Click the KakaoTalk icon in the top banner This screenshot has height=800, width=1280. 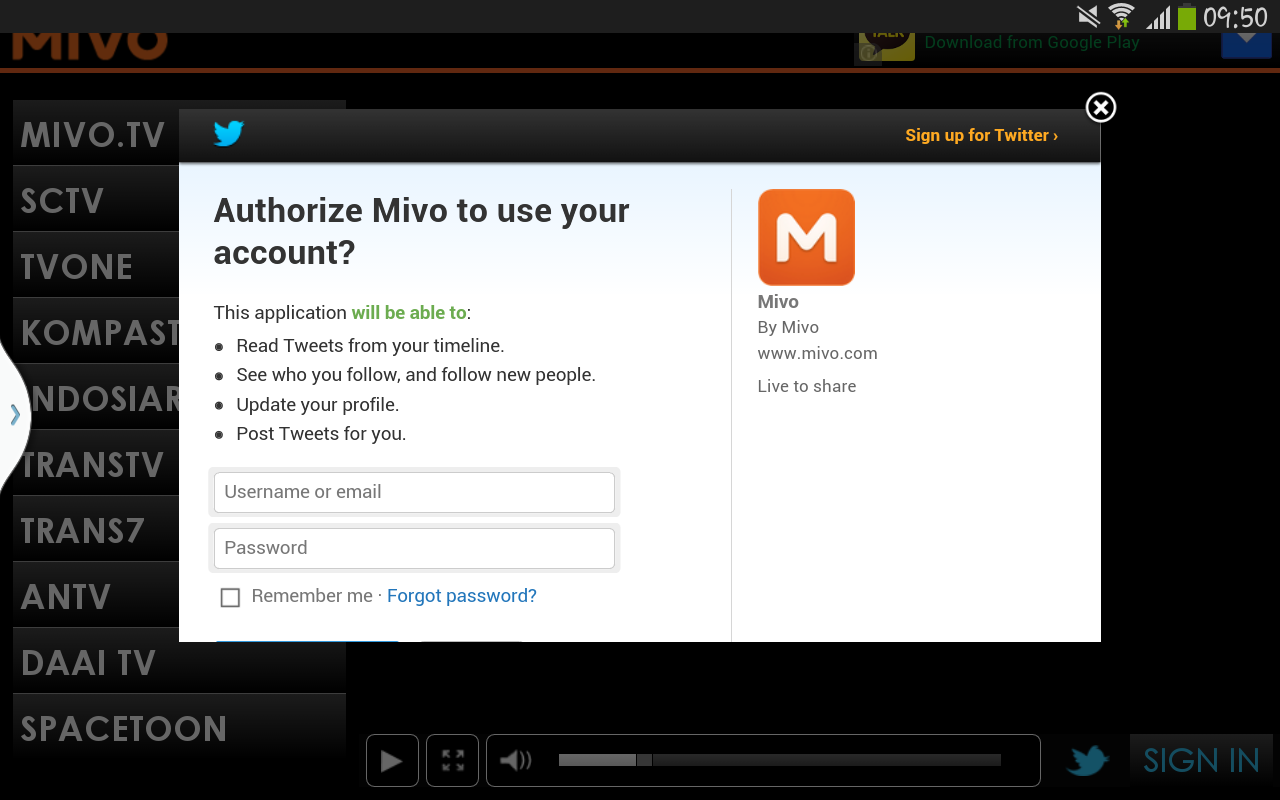coord(887,46)
